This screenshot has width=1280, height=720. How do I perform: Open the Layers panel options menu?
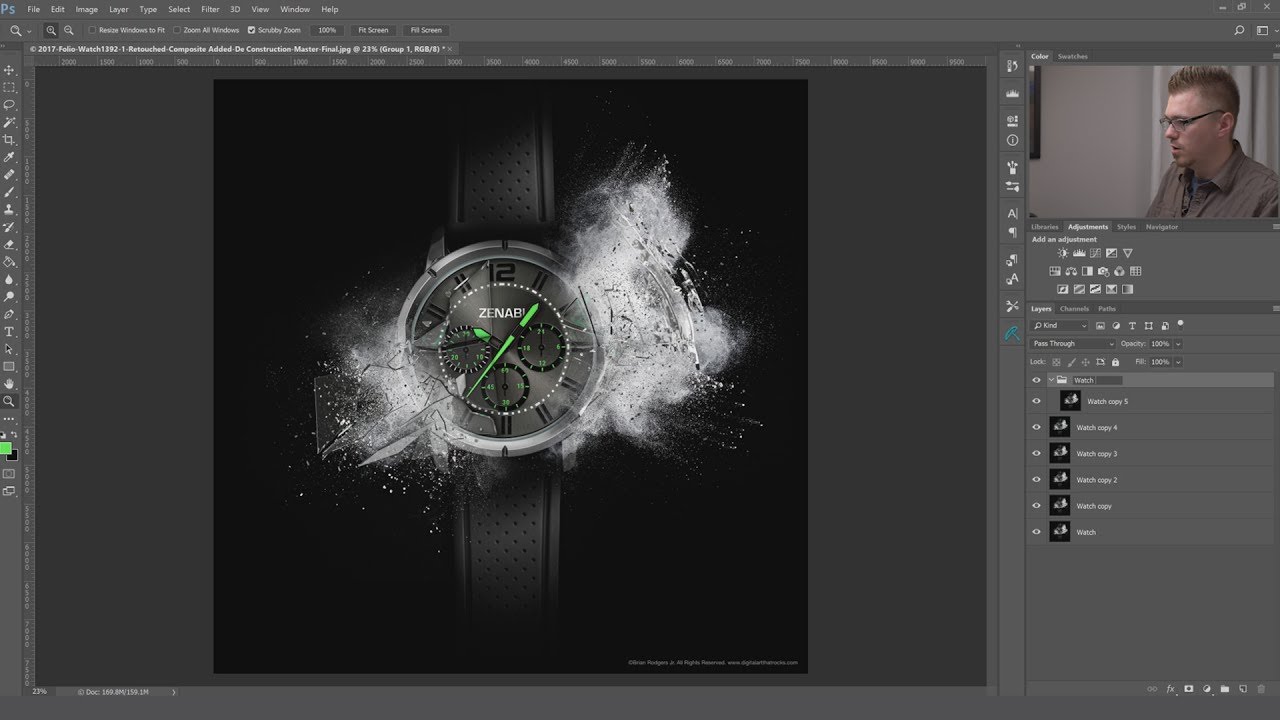coord(1274,308)
